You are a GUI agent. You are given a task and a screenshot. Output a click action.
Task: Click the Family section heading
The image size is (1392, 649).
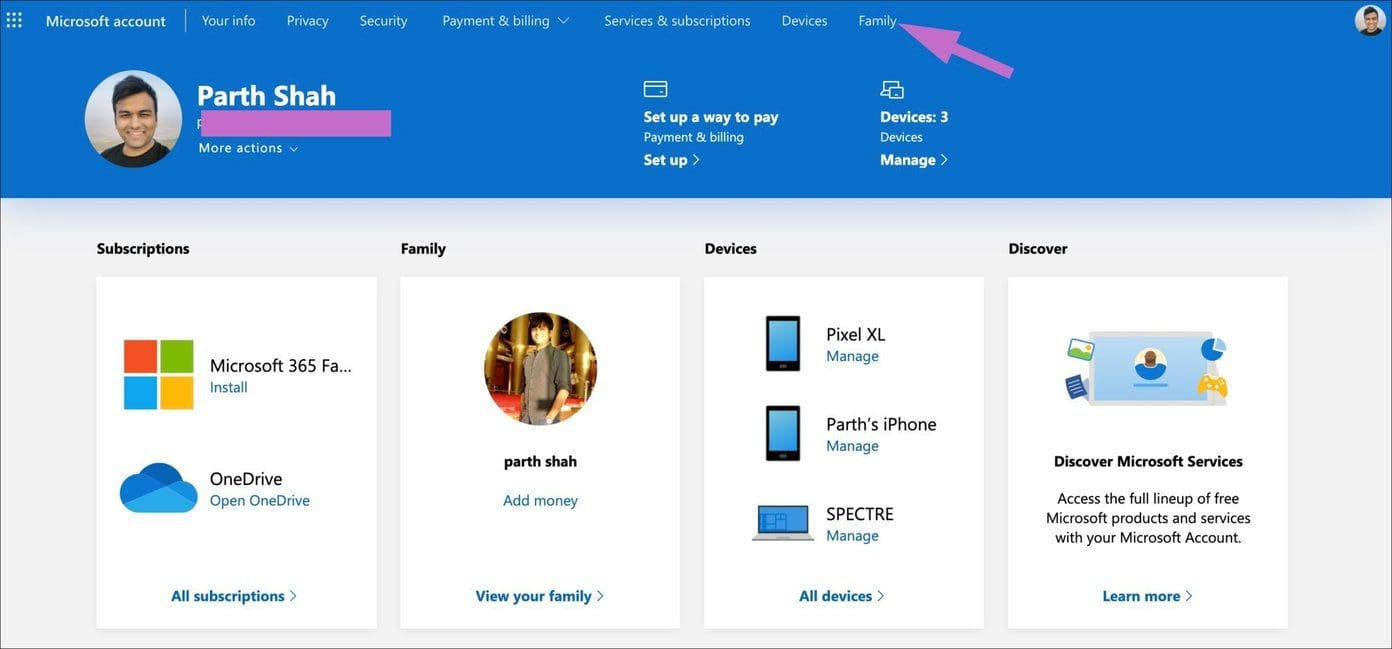pyautogui.click(x=423, y=249)
